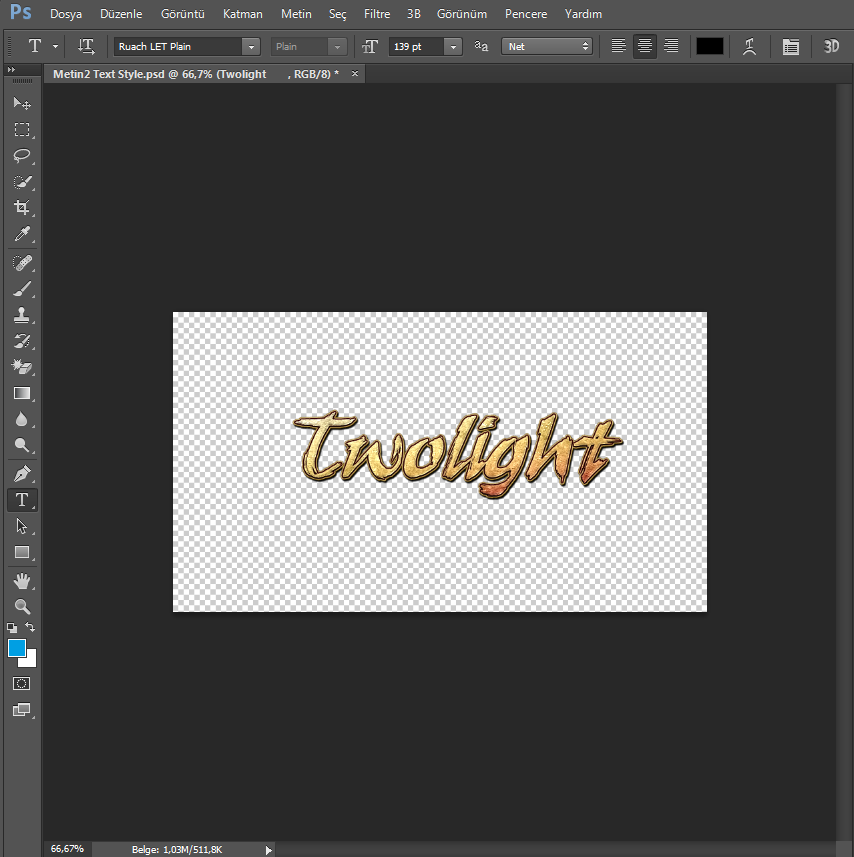Open the Type tool preset picker arrow
The width and height of the screenshot is (854, 857).
[55, 46]
